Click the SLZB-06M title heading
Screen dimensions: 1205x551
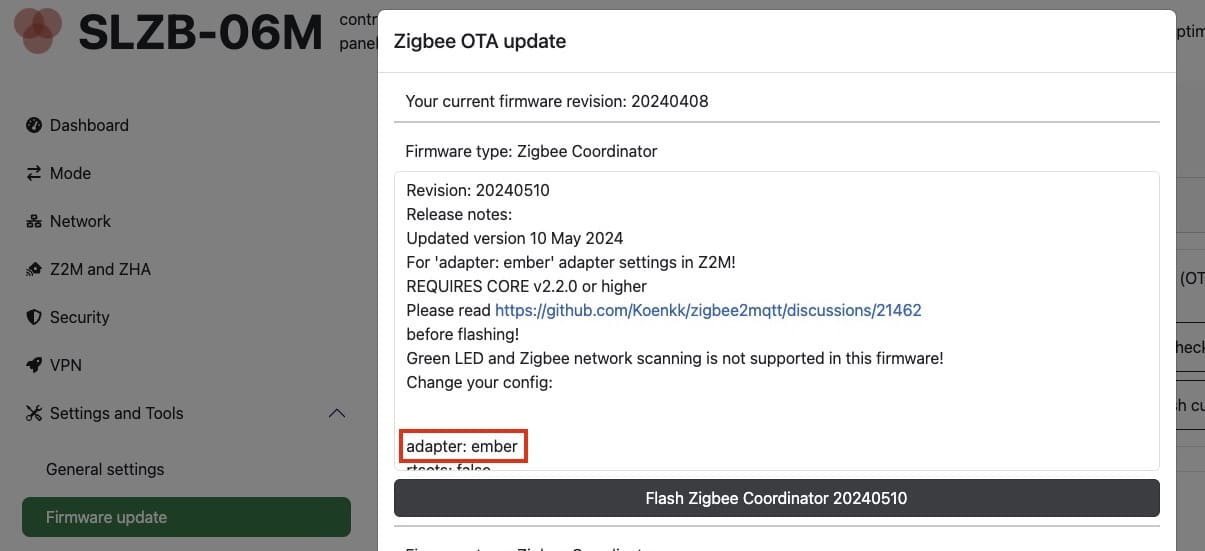[x=200, y=32]
